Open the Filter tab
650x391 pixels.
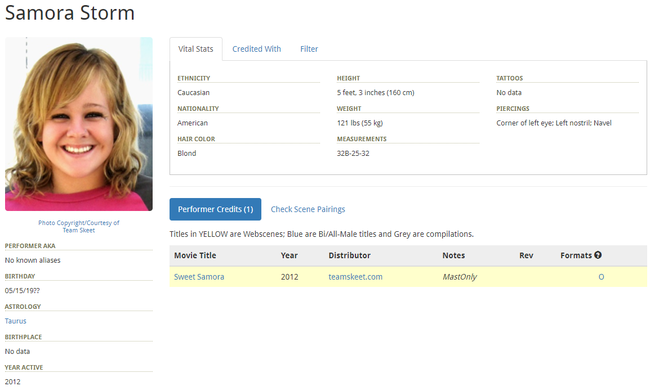coord(309,49)
